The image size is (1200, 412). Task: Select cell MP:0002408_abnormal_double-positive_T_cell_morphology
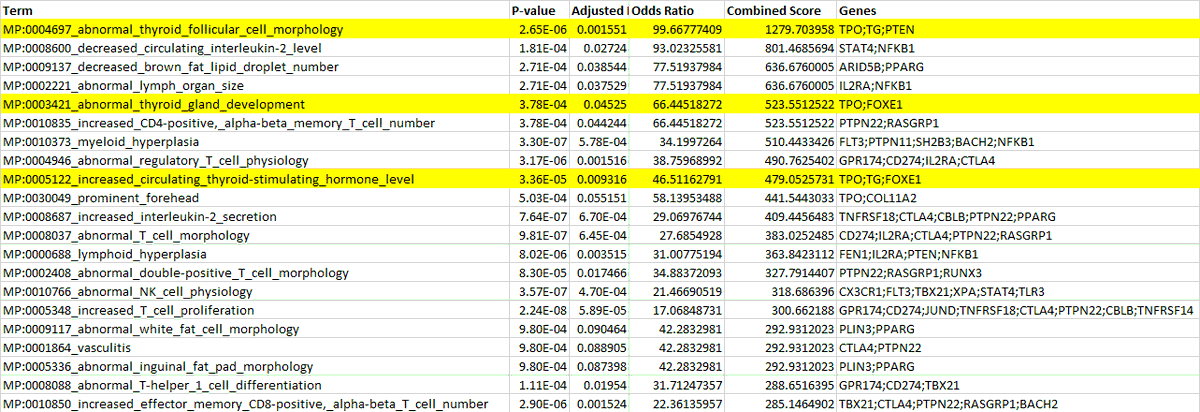[x=253, y=273]
